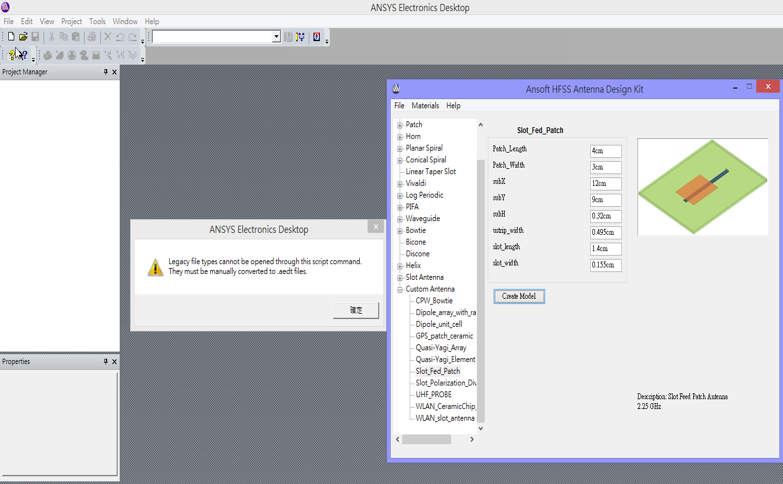Pin the Properties panel
The height and width of the screenshot is (484, 783).
105,361
